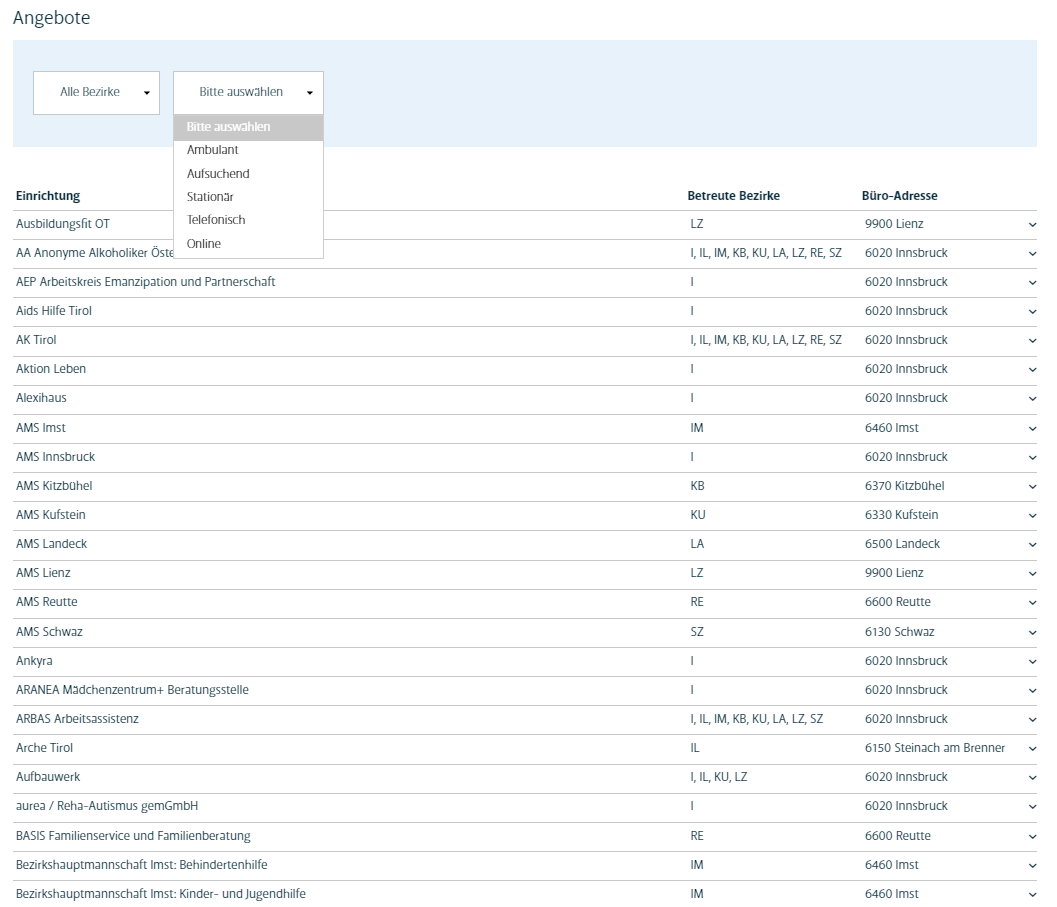
Task: Open the Alle Bezirke district dropdown
Action: click(96, 92)
